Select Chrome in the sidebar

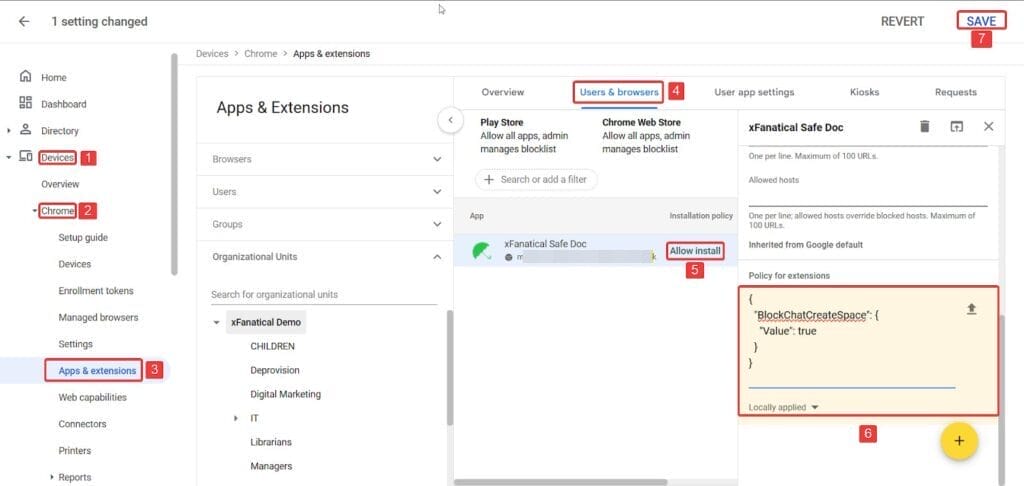(57, 210)
